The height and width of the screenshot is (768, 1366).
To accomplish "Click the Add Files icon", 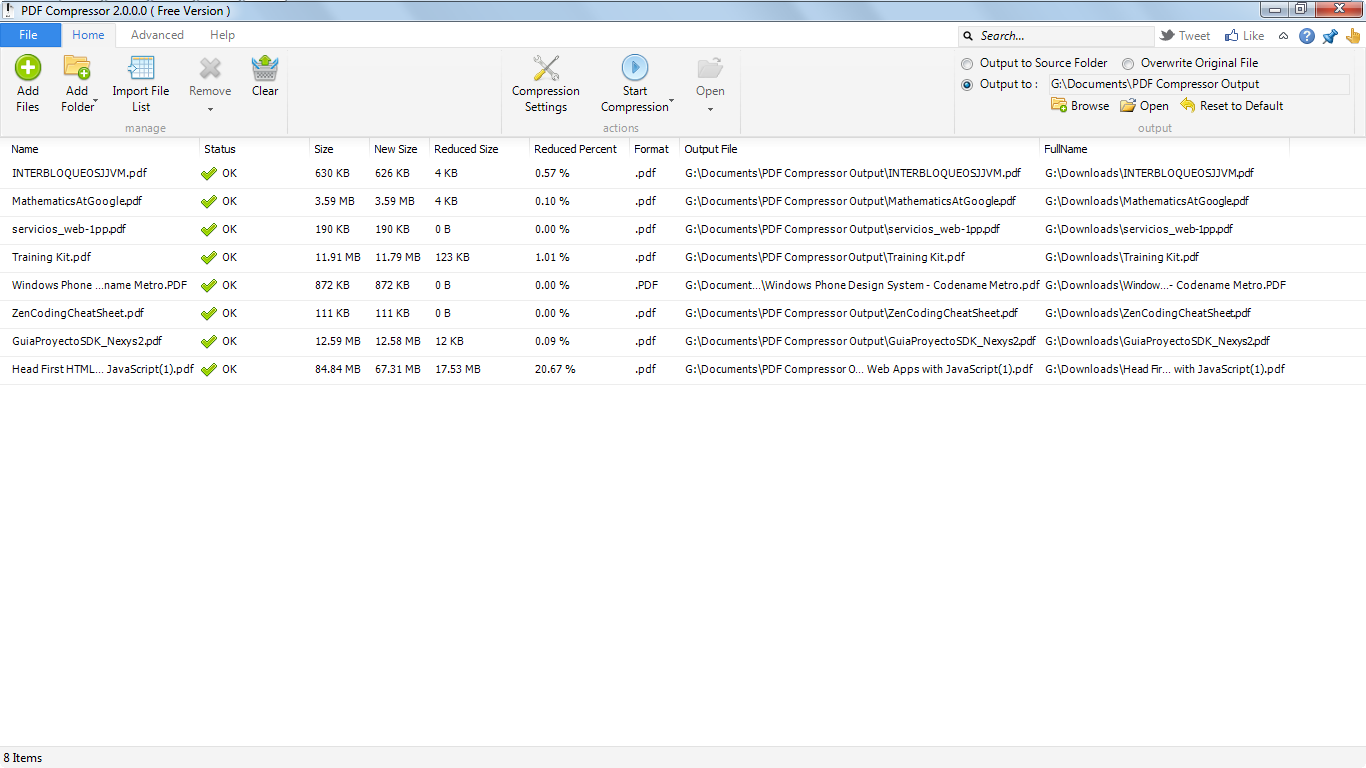I will (28, 68).
